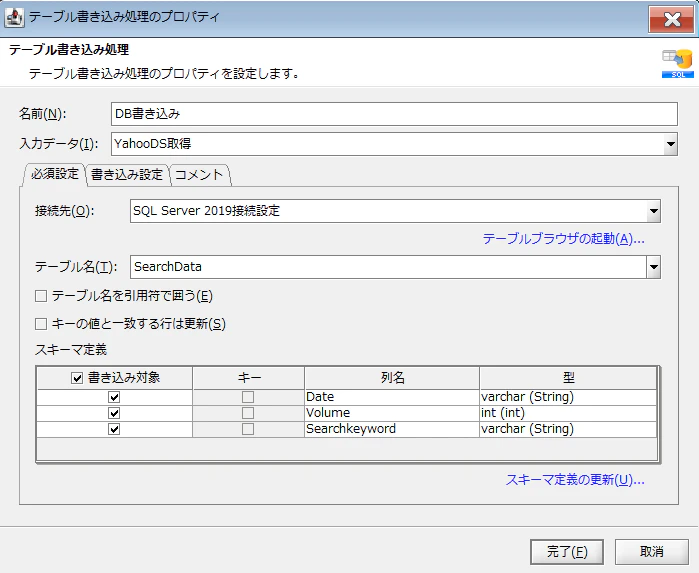The image size is (699, 573).
Task: Switch to the 必須設定 tab
Action: pos(54,174)
